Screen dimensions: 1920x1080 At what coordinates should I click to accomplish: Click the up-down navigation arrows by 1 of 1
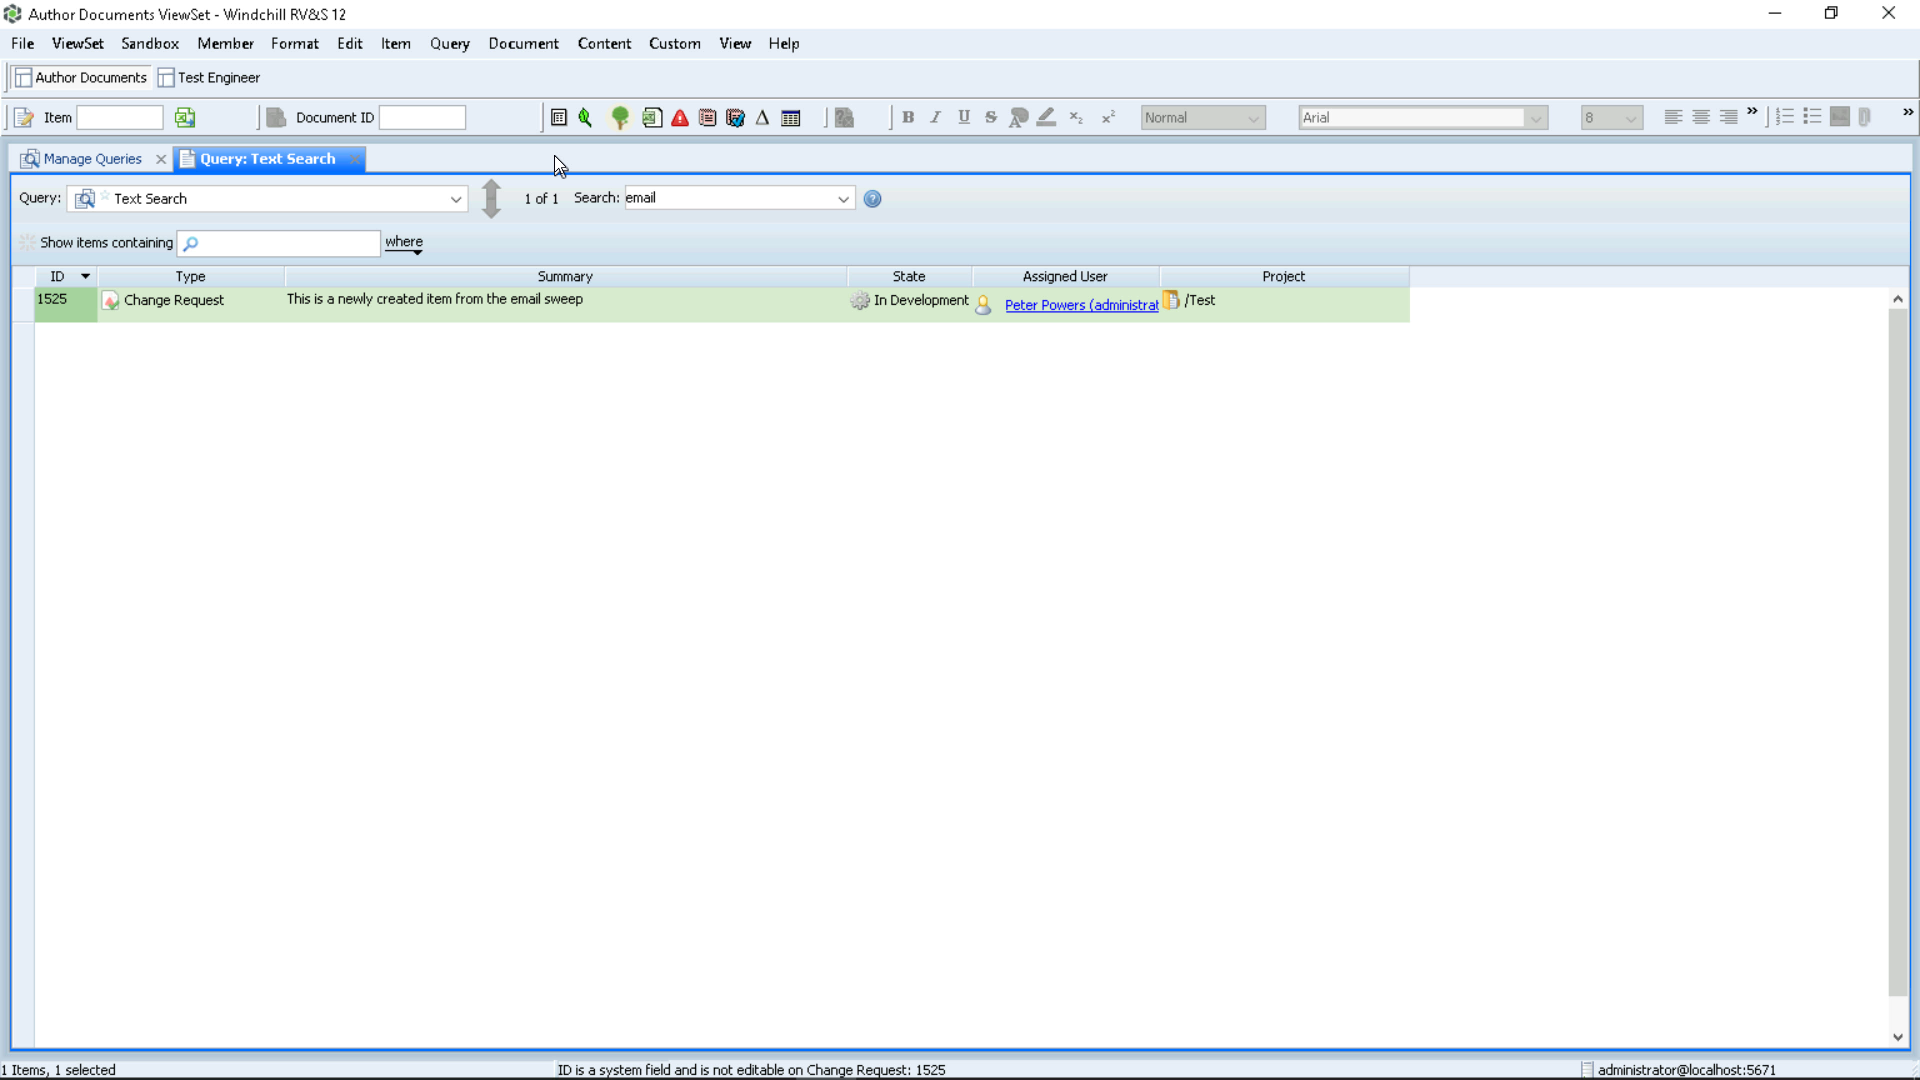tap(491, 198)
